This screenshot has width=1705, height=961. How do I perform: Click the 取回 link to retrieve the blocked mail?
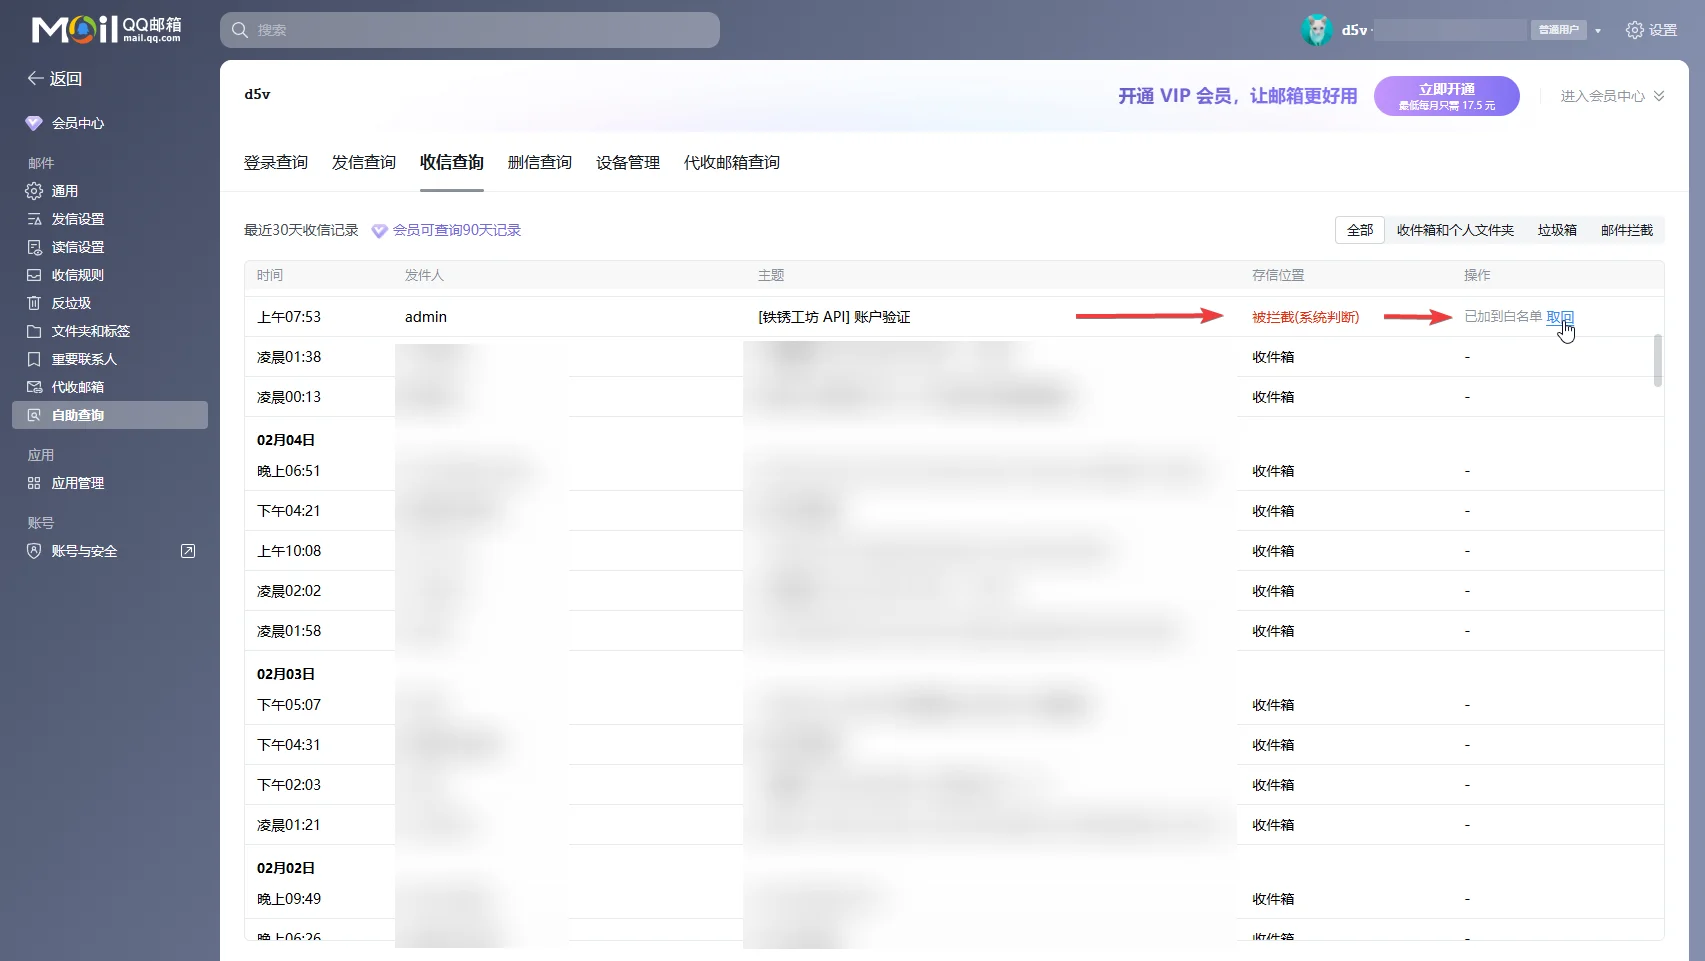pyautogui.click(x=1561, y=316)
